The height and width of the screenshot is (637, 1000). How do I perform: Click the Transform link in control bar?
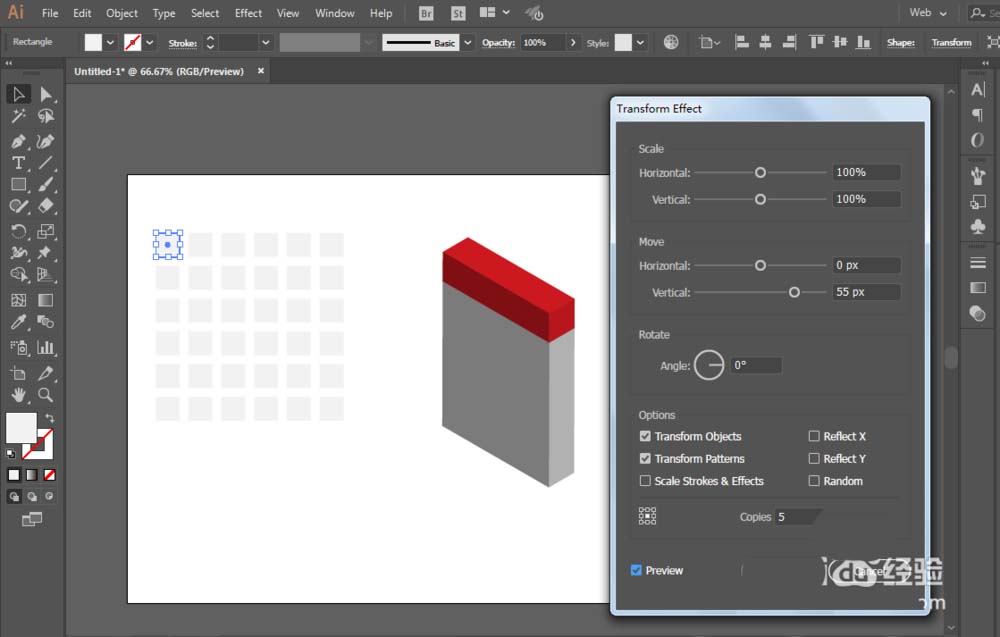(951, 43)
